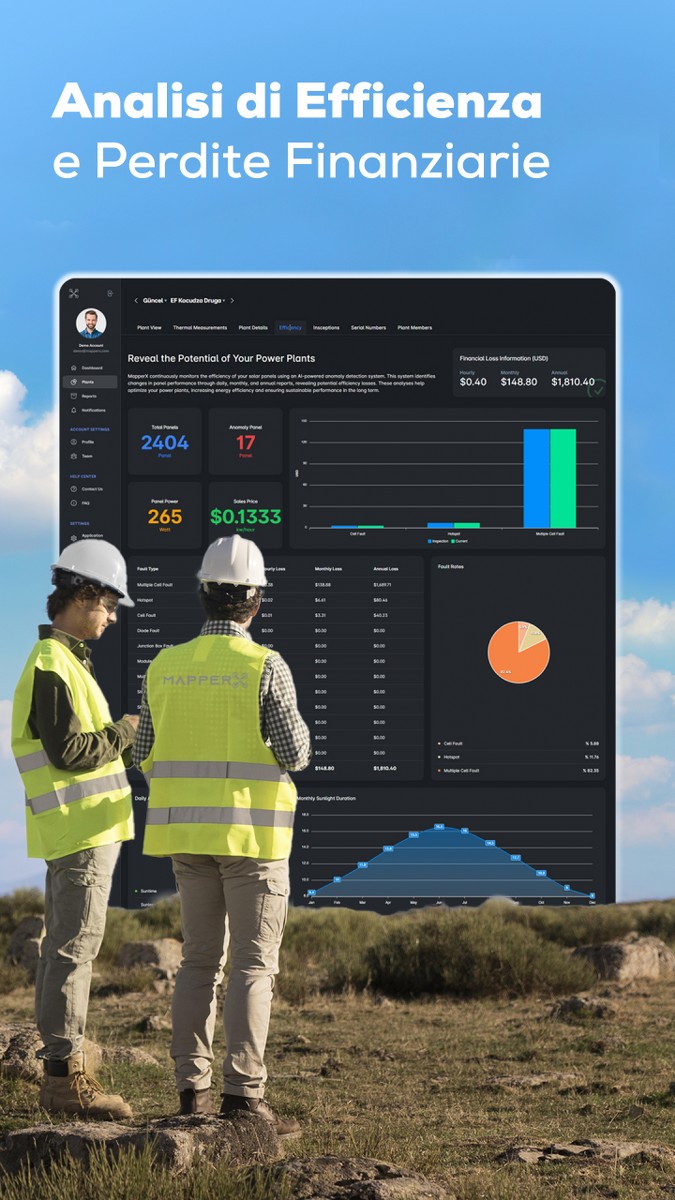Switch to the Serial Numbers tab
Viewport: 675px width, 1200px height.
[368, 328]
